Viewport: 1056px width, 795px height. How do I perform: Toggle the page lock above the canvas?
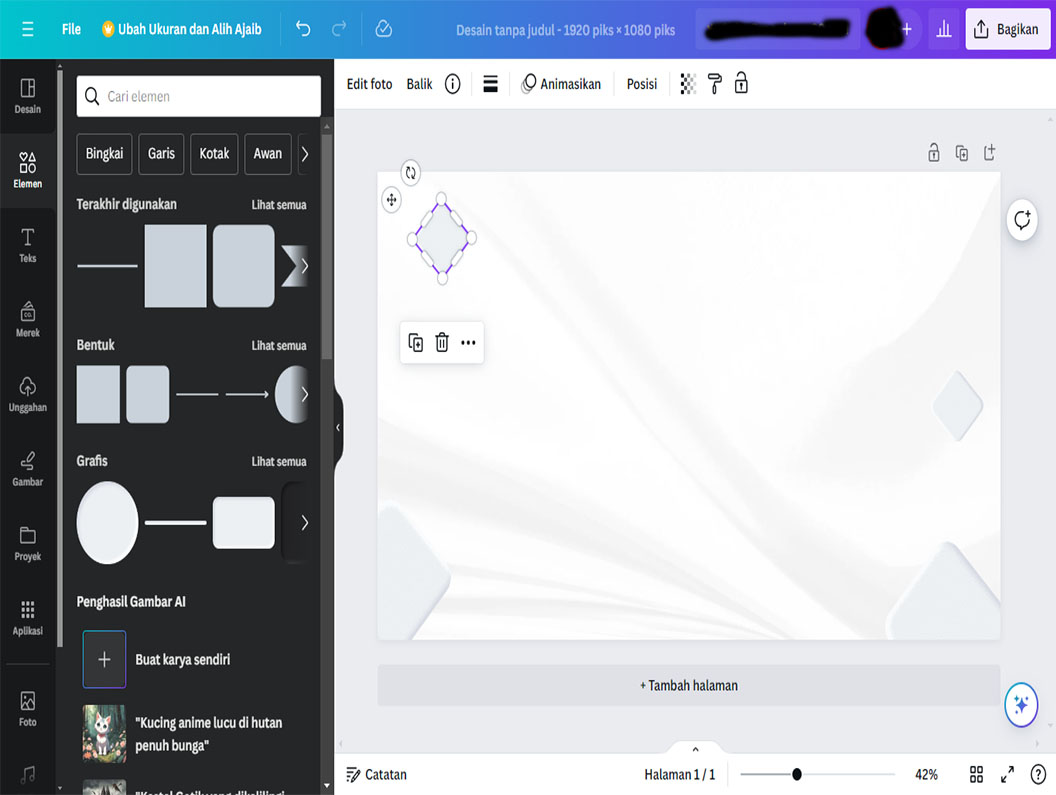coord(933,153)
